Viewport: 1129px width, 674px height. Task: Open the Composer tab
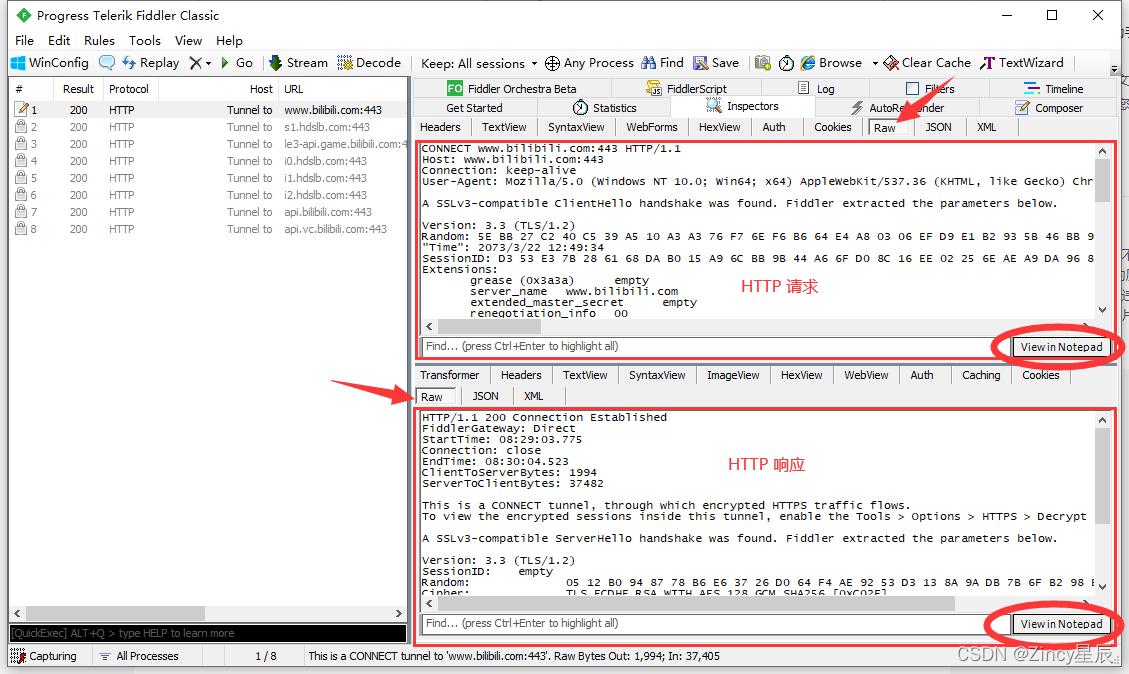coord(1048,108)
